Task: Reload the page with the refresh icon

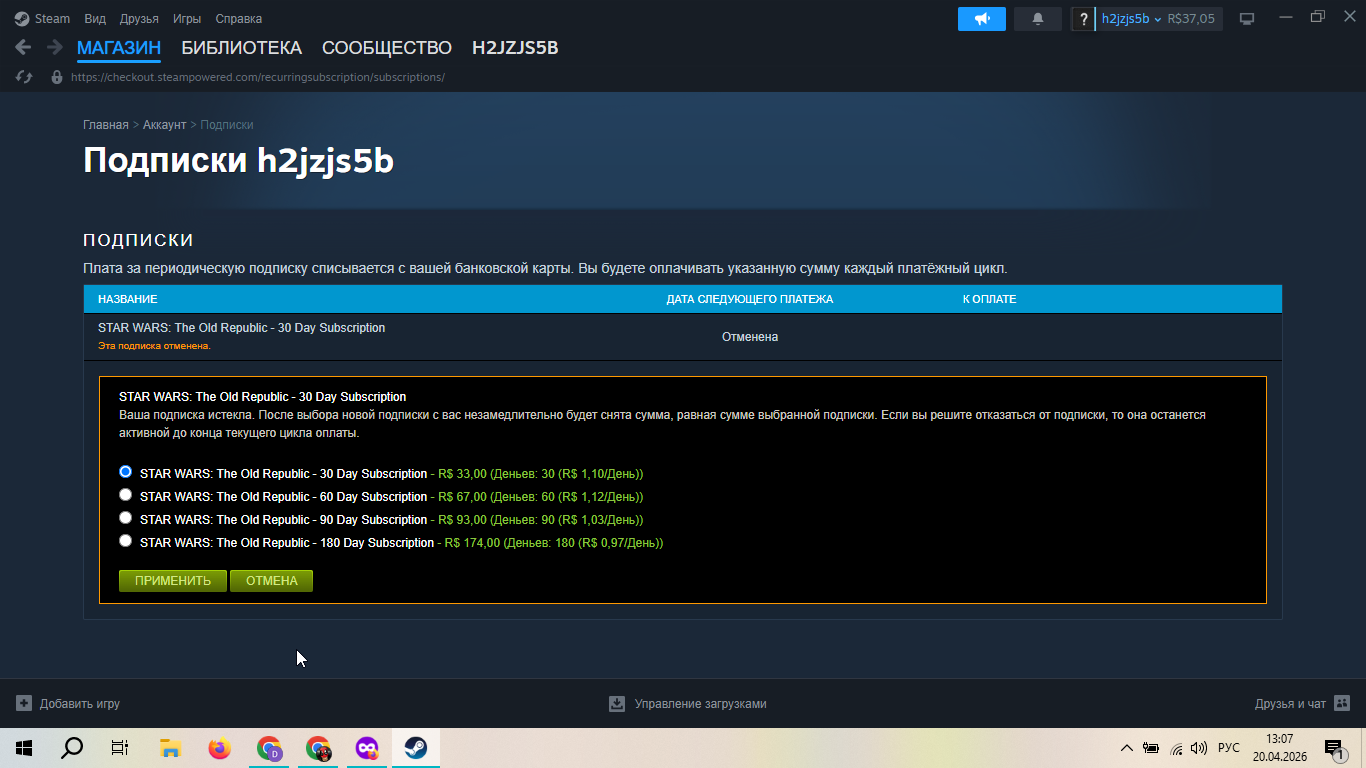Action: 24,77
